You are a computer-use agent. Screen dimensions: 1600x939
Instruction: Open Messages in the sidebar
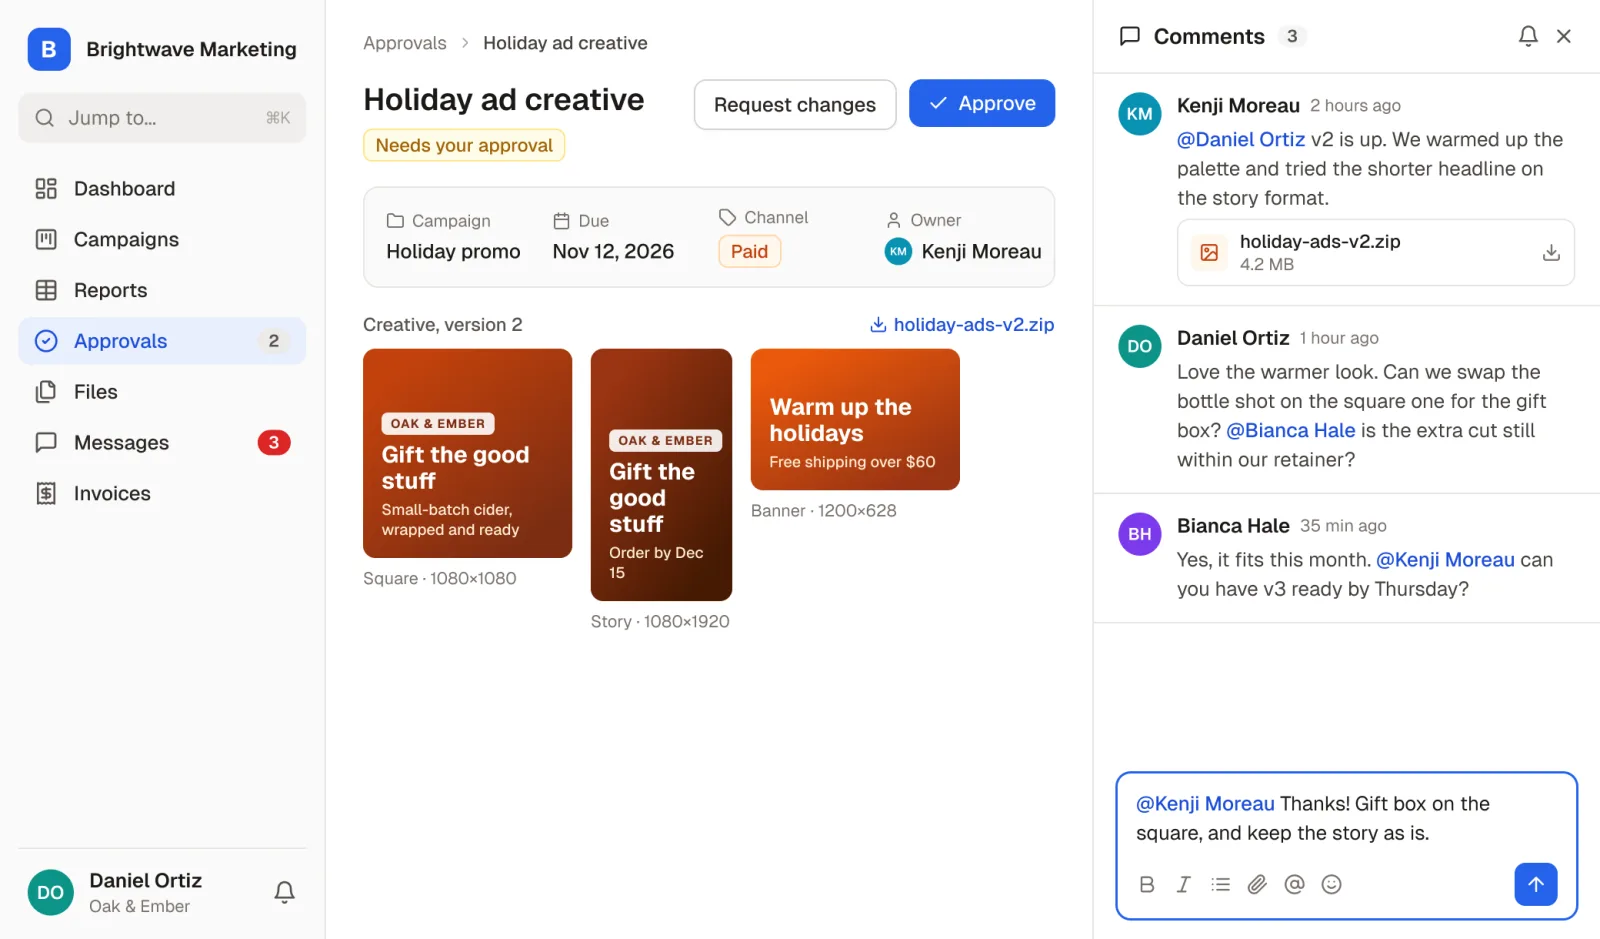pyautogui.click(x=162, y=443)
